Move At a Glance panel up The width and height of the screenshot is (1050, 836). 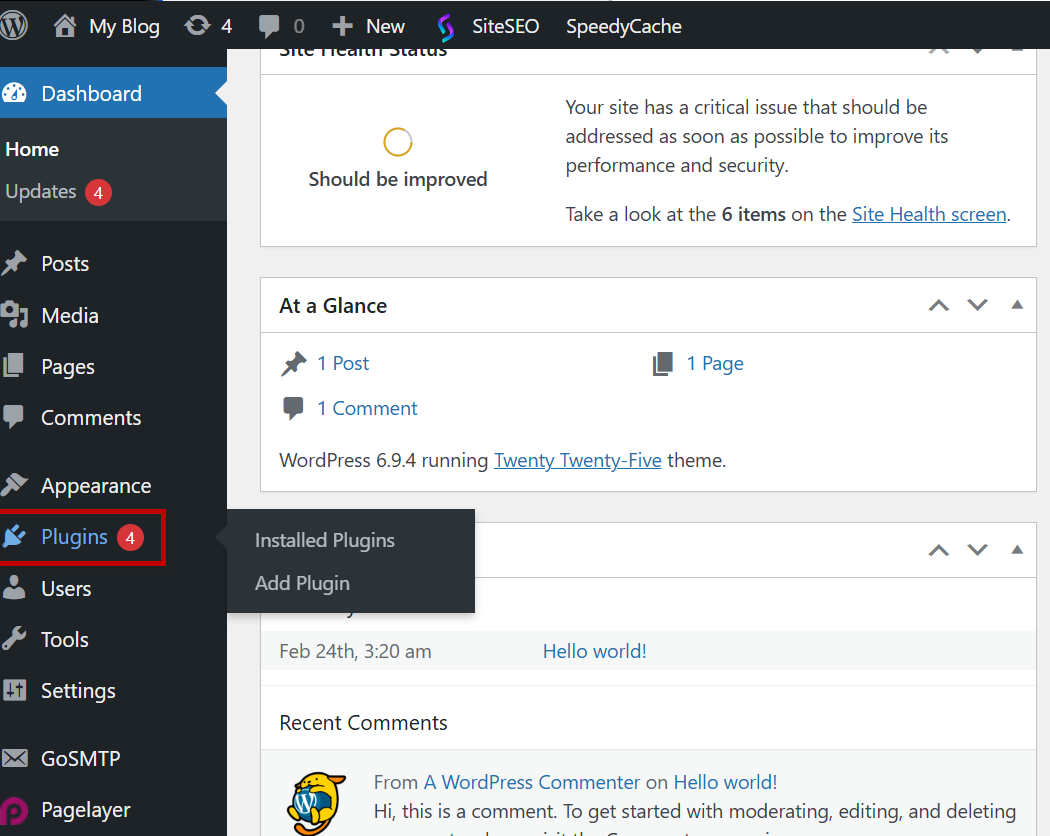click(x=938, y=305)
